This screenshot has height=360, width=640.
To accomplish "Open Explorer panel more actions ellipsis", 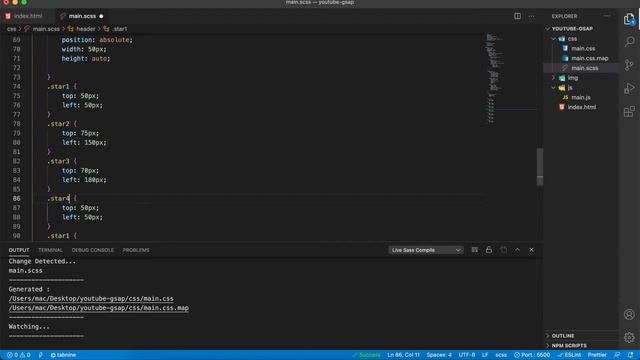I will click(x=607, y=16).
